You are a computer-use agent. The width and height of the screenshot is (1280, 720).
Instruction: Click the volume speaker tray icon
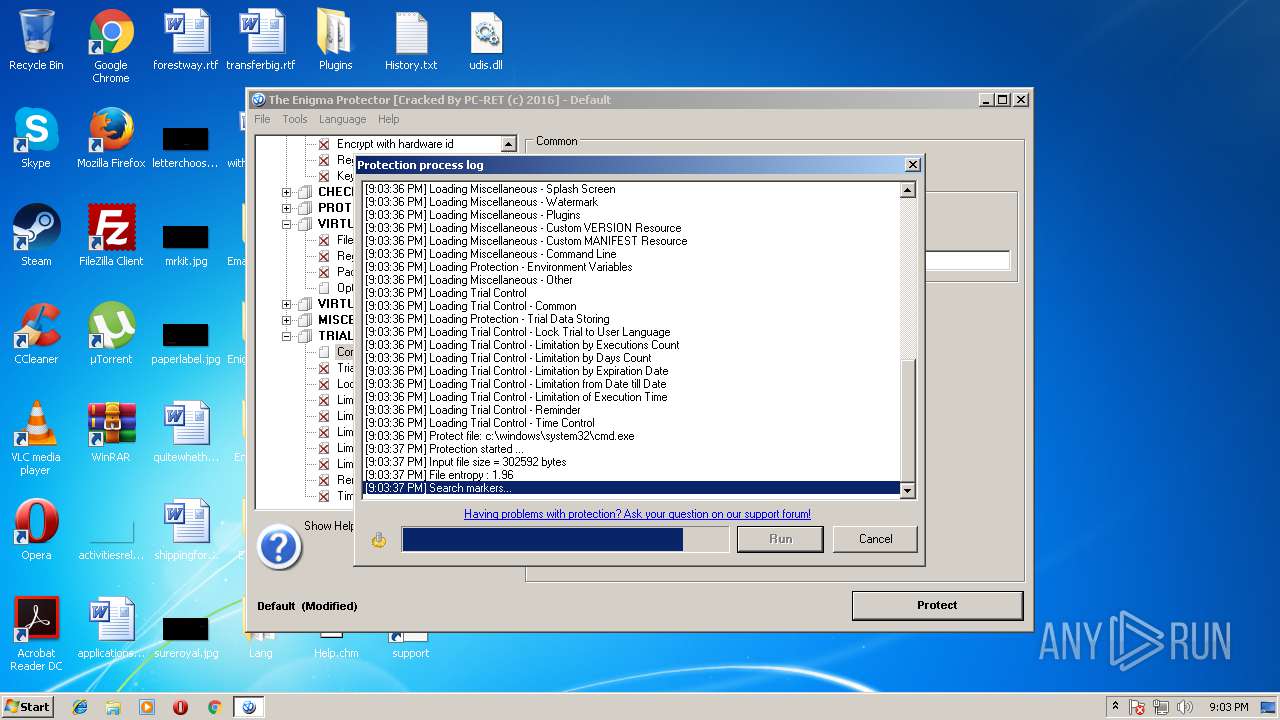(x=1184, y=707)
